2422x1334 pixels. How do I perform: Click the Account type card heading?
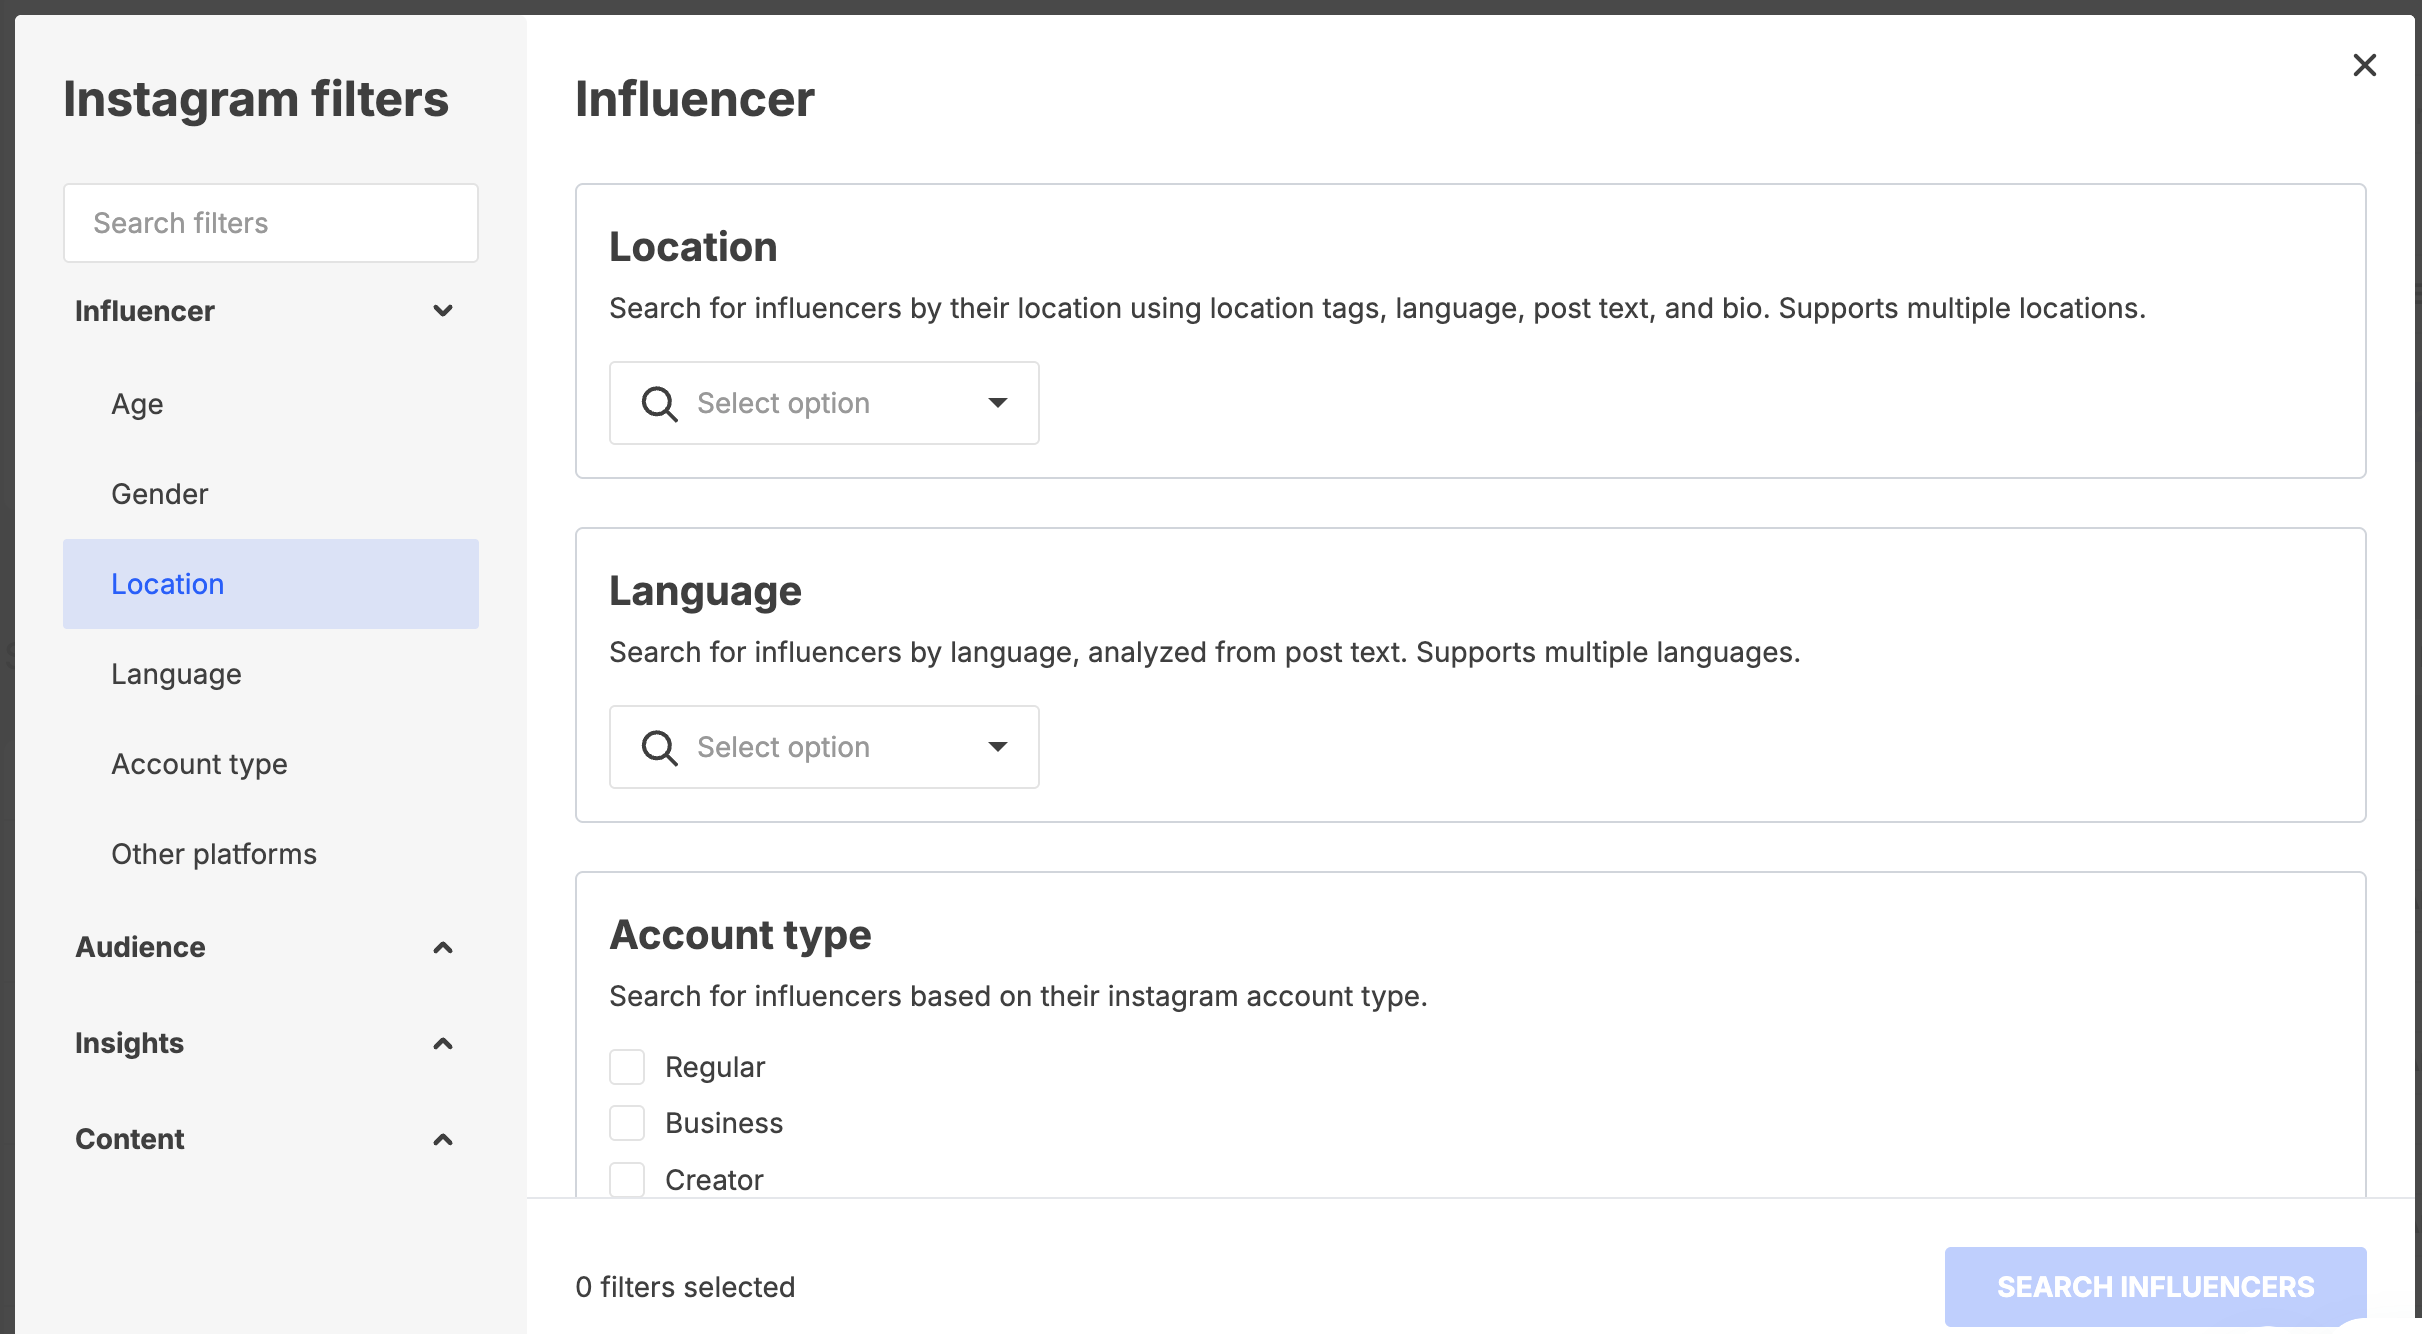point(740,935)
